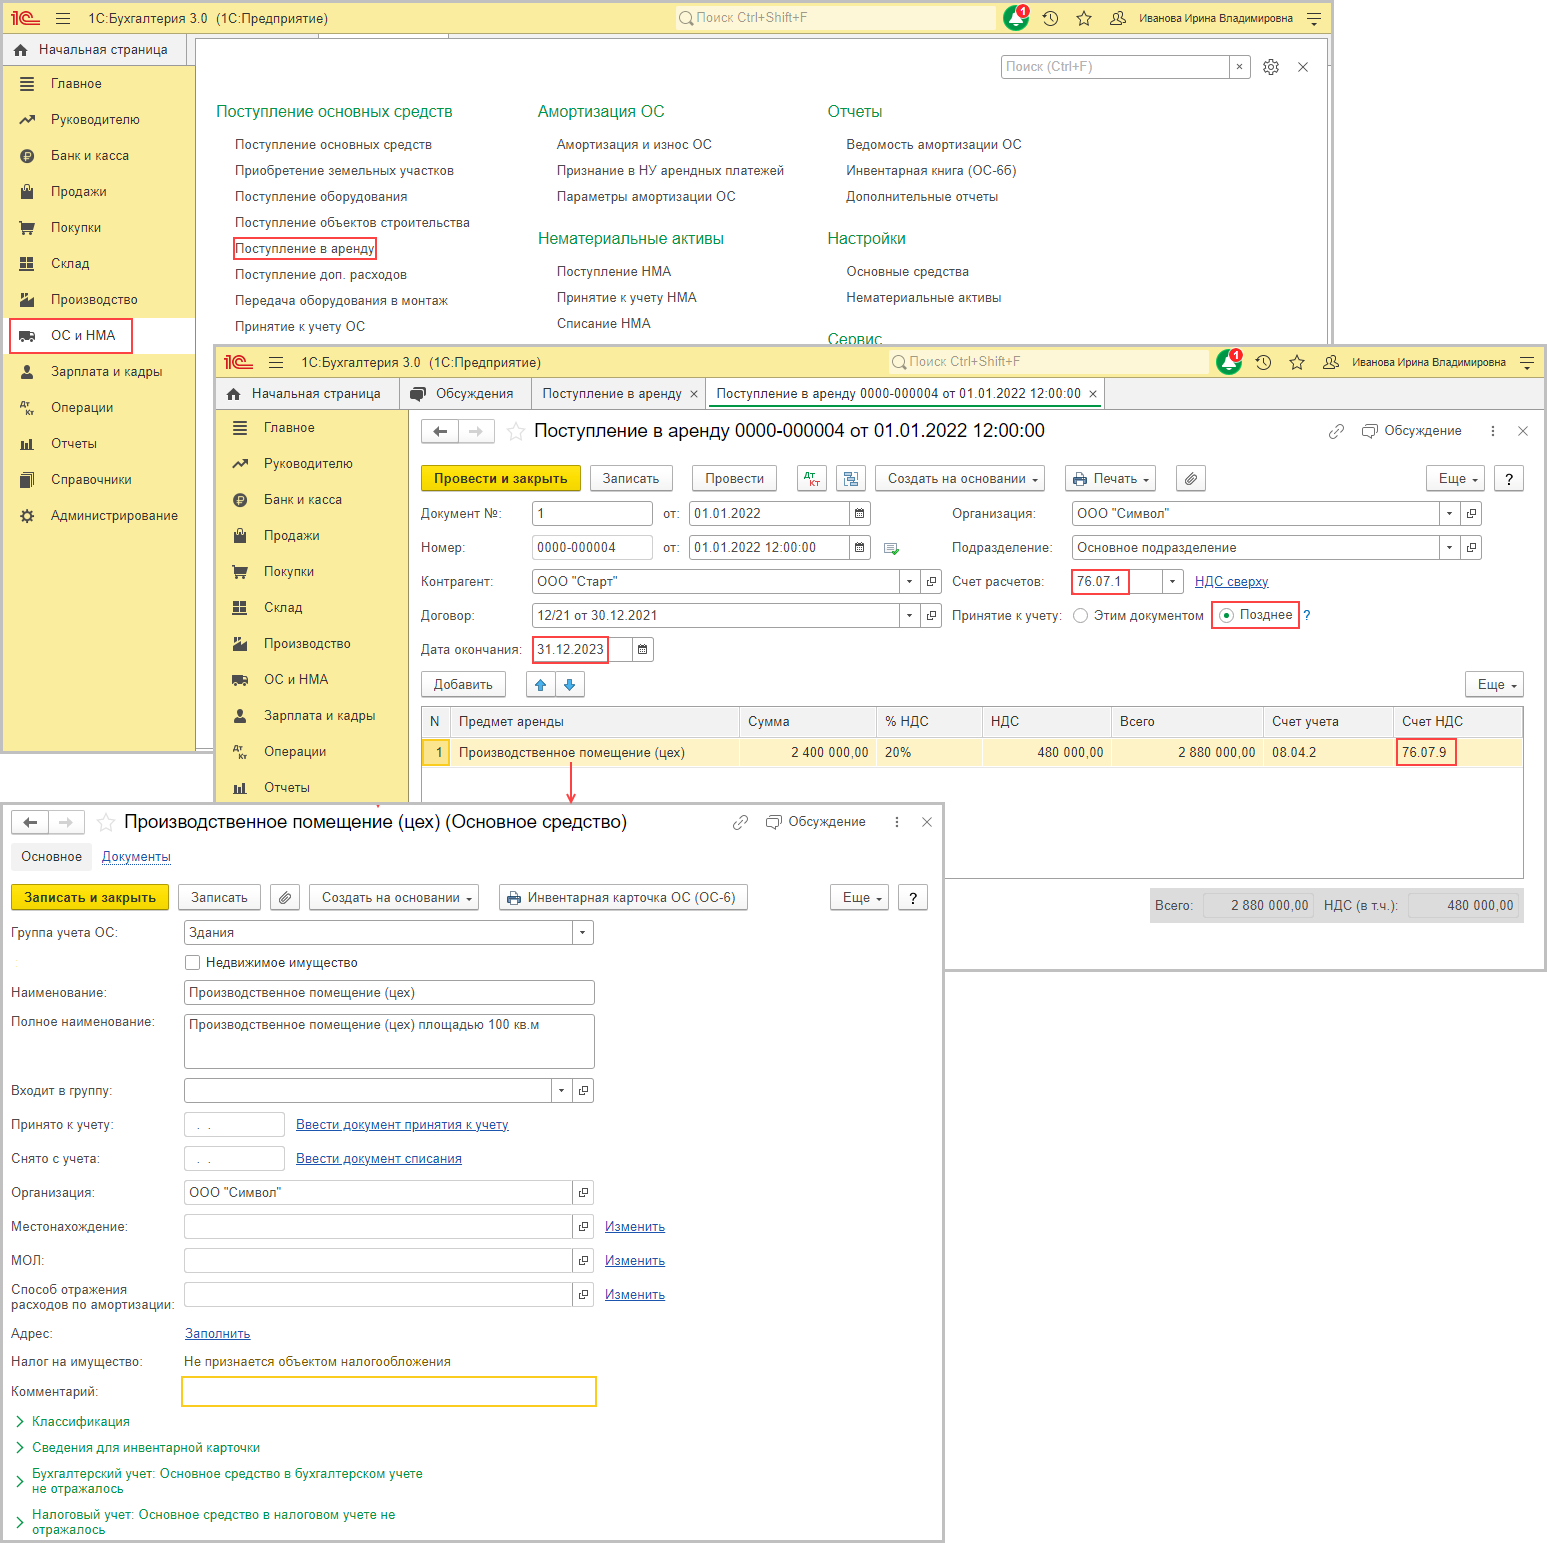
Task: Click paperclip attachments icon in rent document toolbar
Action: [1191, 479]
